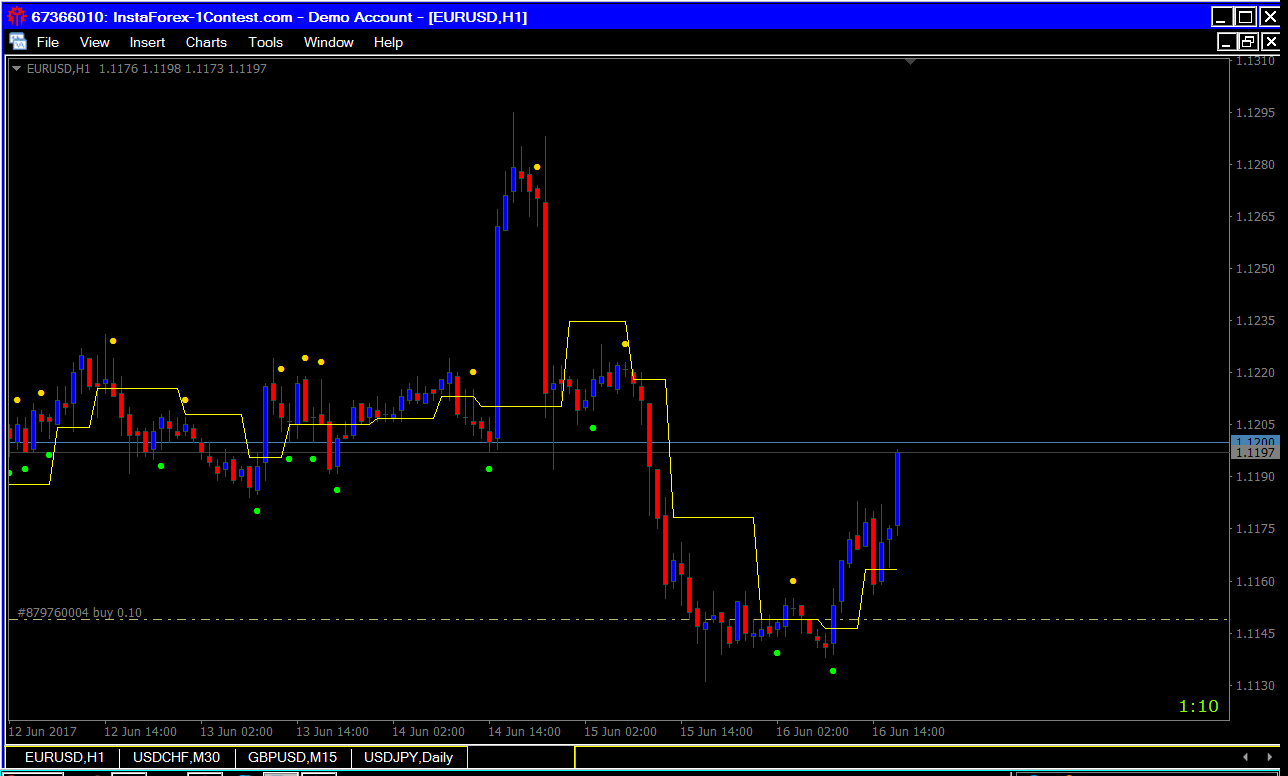Click the '12 Jun 2017' time axis label
This screenshot has height=776, width=1288.
42,732
